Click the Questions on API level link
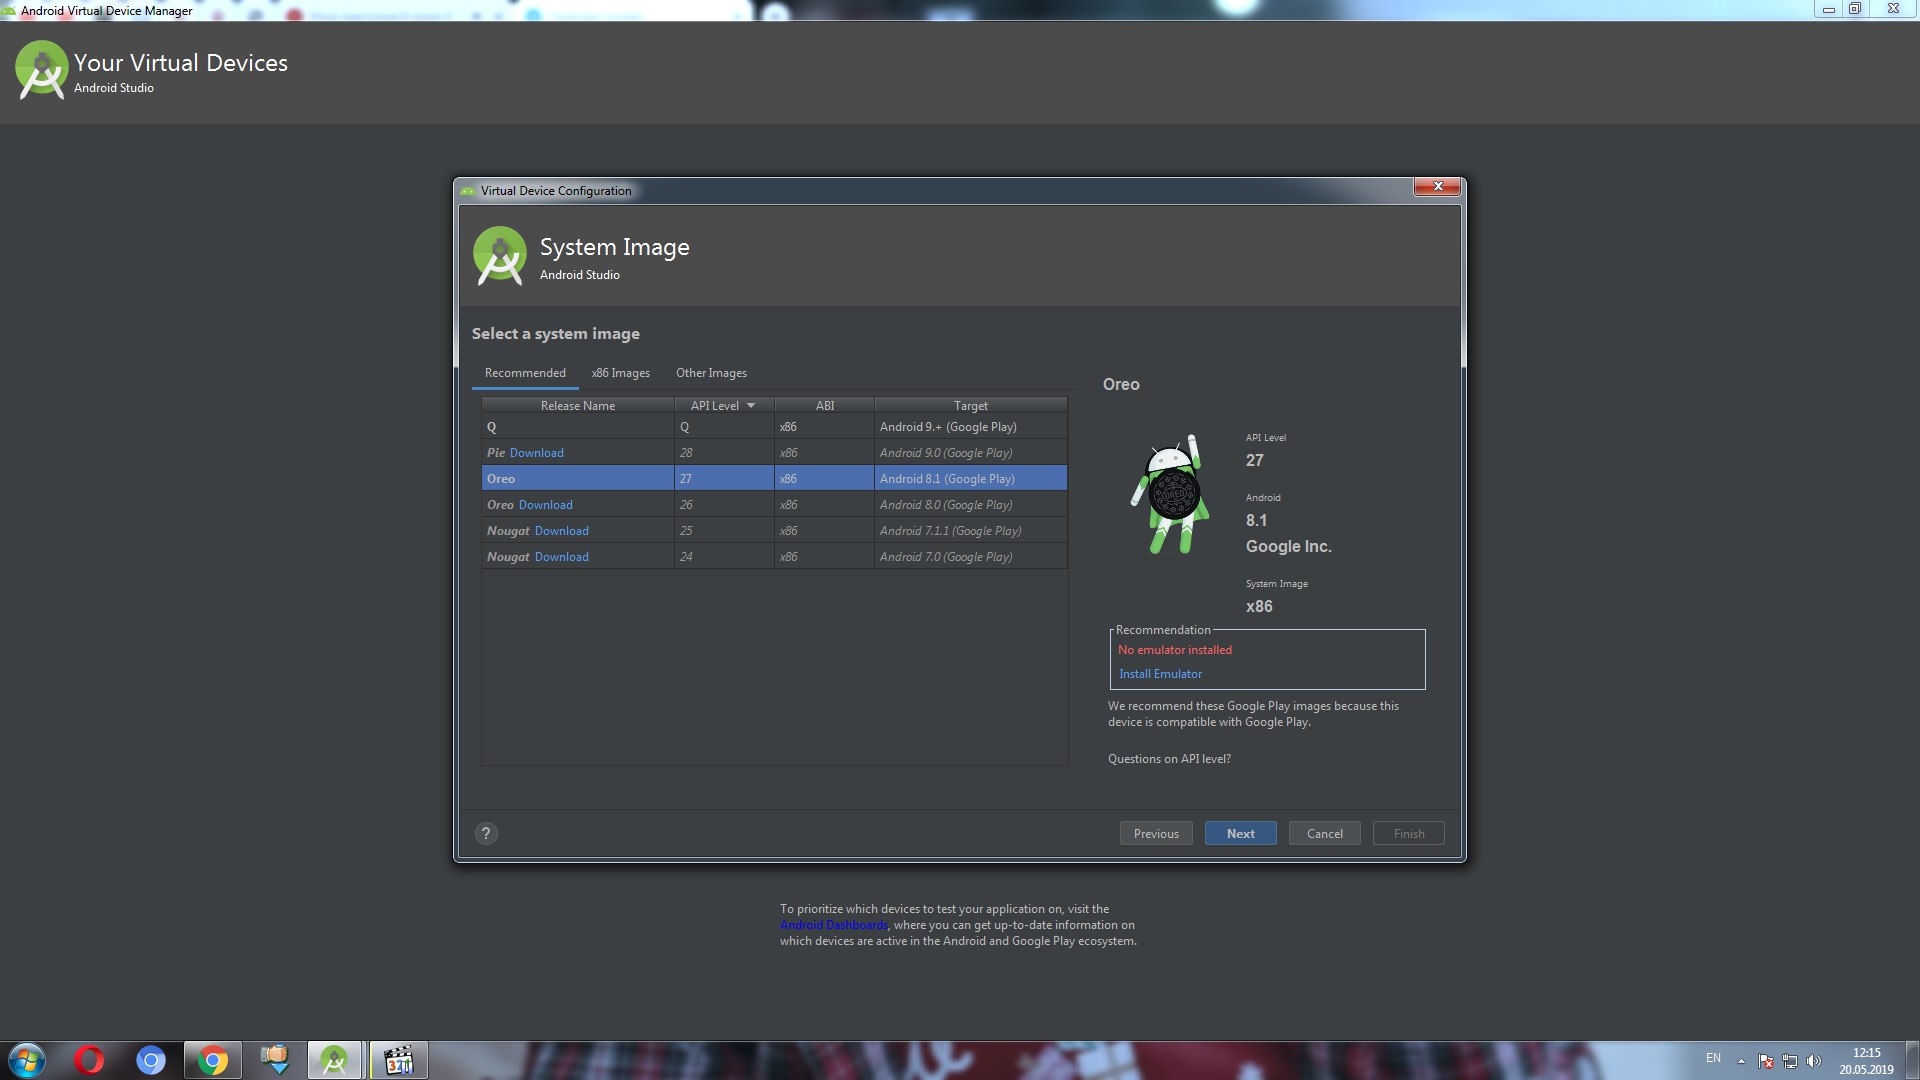The image size is (1920, 1080). pyautogui.click(x=1169, y=759)
